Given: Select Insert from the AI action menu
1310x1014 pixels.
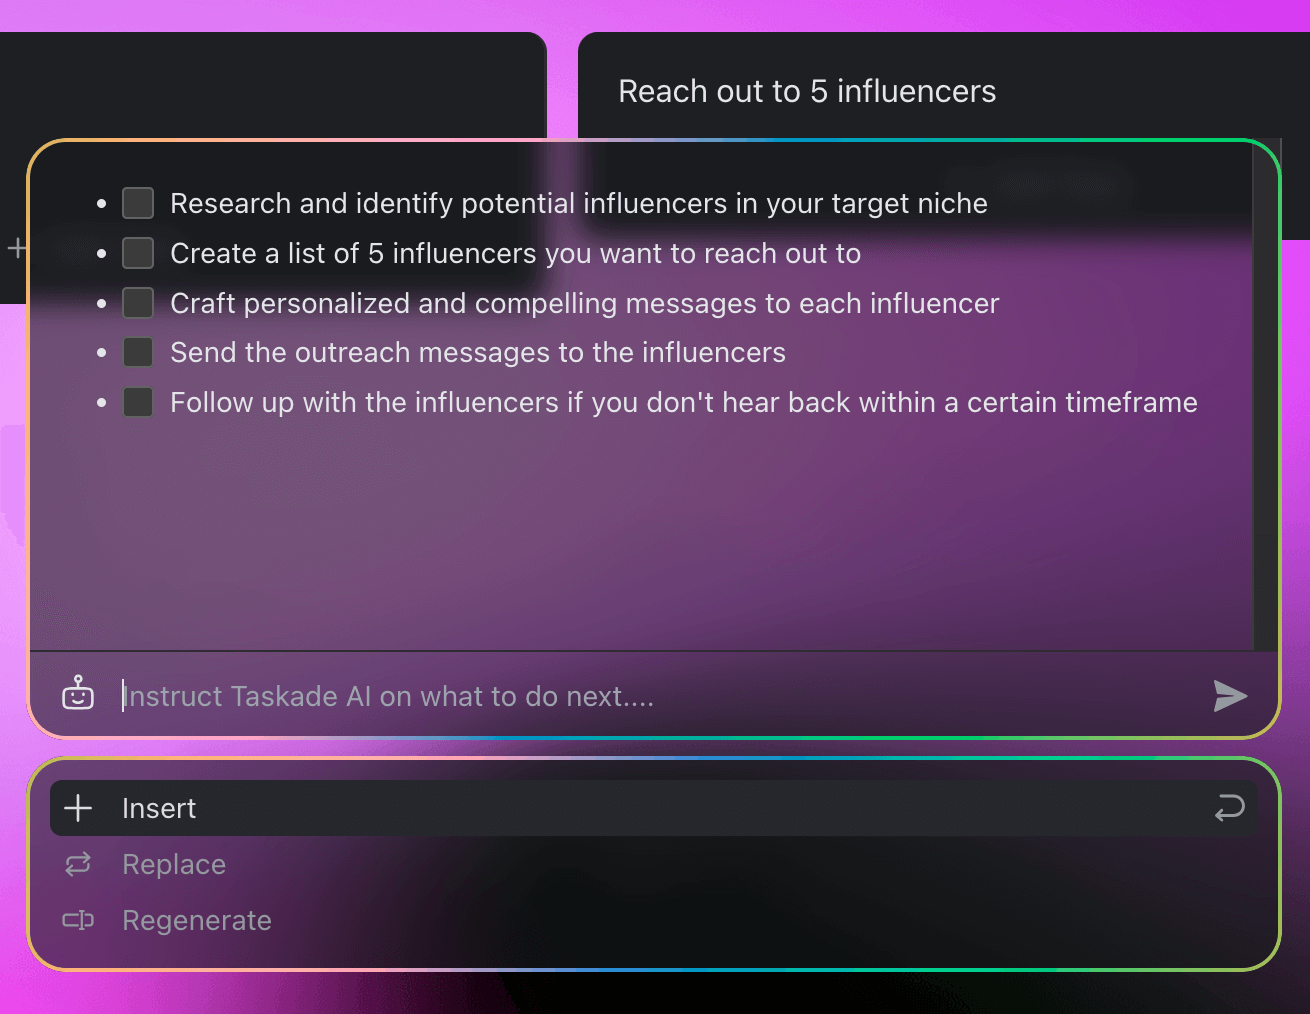Looking at the screenshot, I should click(159, 808).
